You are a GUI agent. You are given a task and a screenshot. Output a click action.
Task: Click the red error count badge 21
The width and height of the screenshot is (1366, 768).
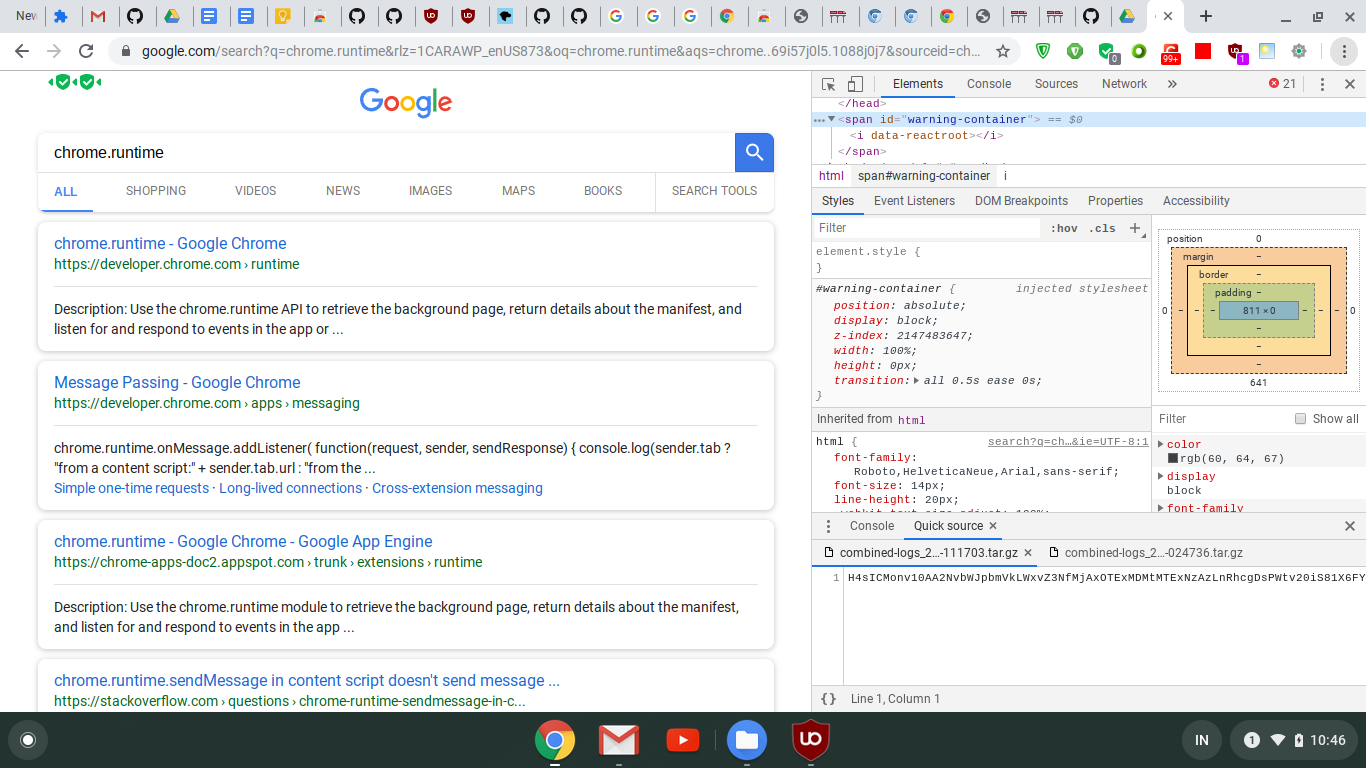pyautogui.click(x=1282, y=84)
